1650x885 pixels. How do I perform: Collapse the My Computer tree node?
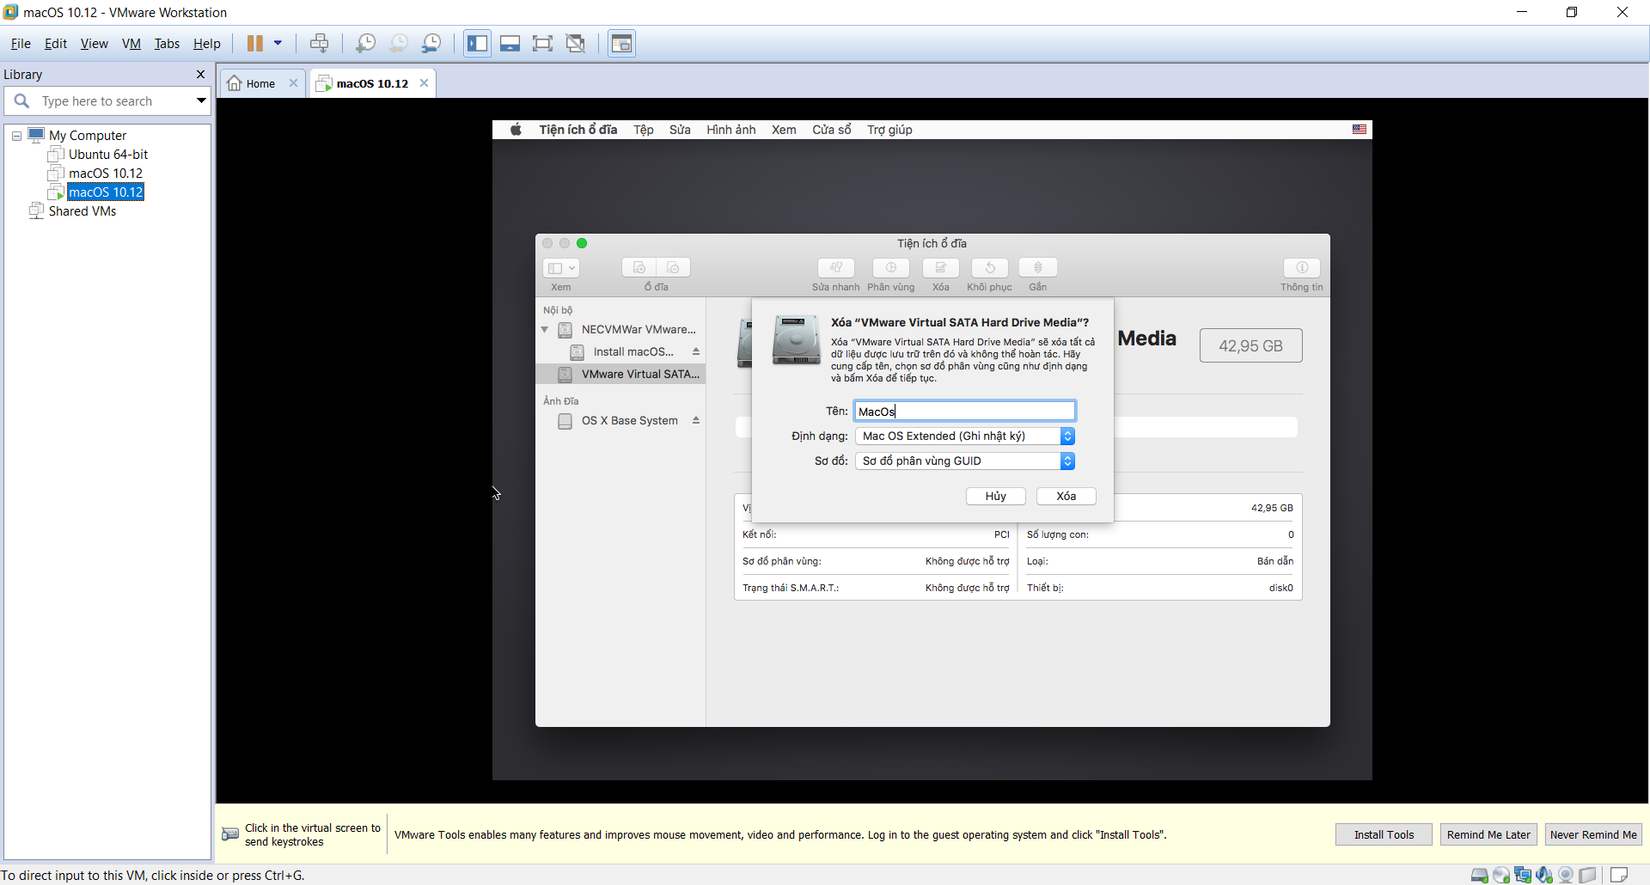coord(17,135)
